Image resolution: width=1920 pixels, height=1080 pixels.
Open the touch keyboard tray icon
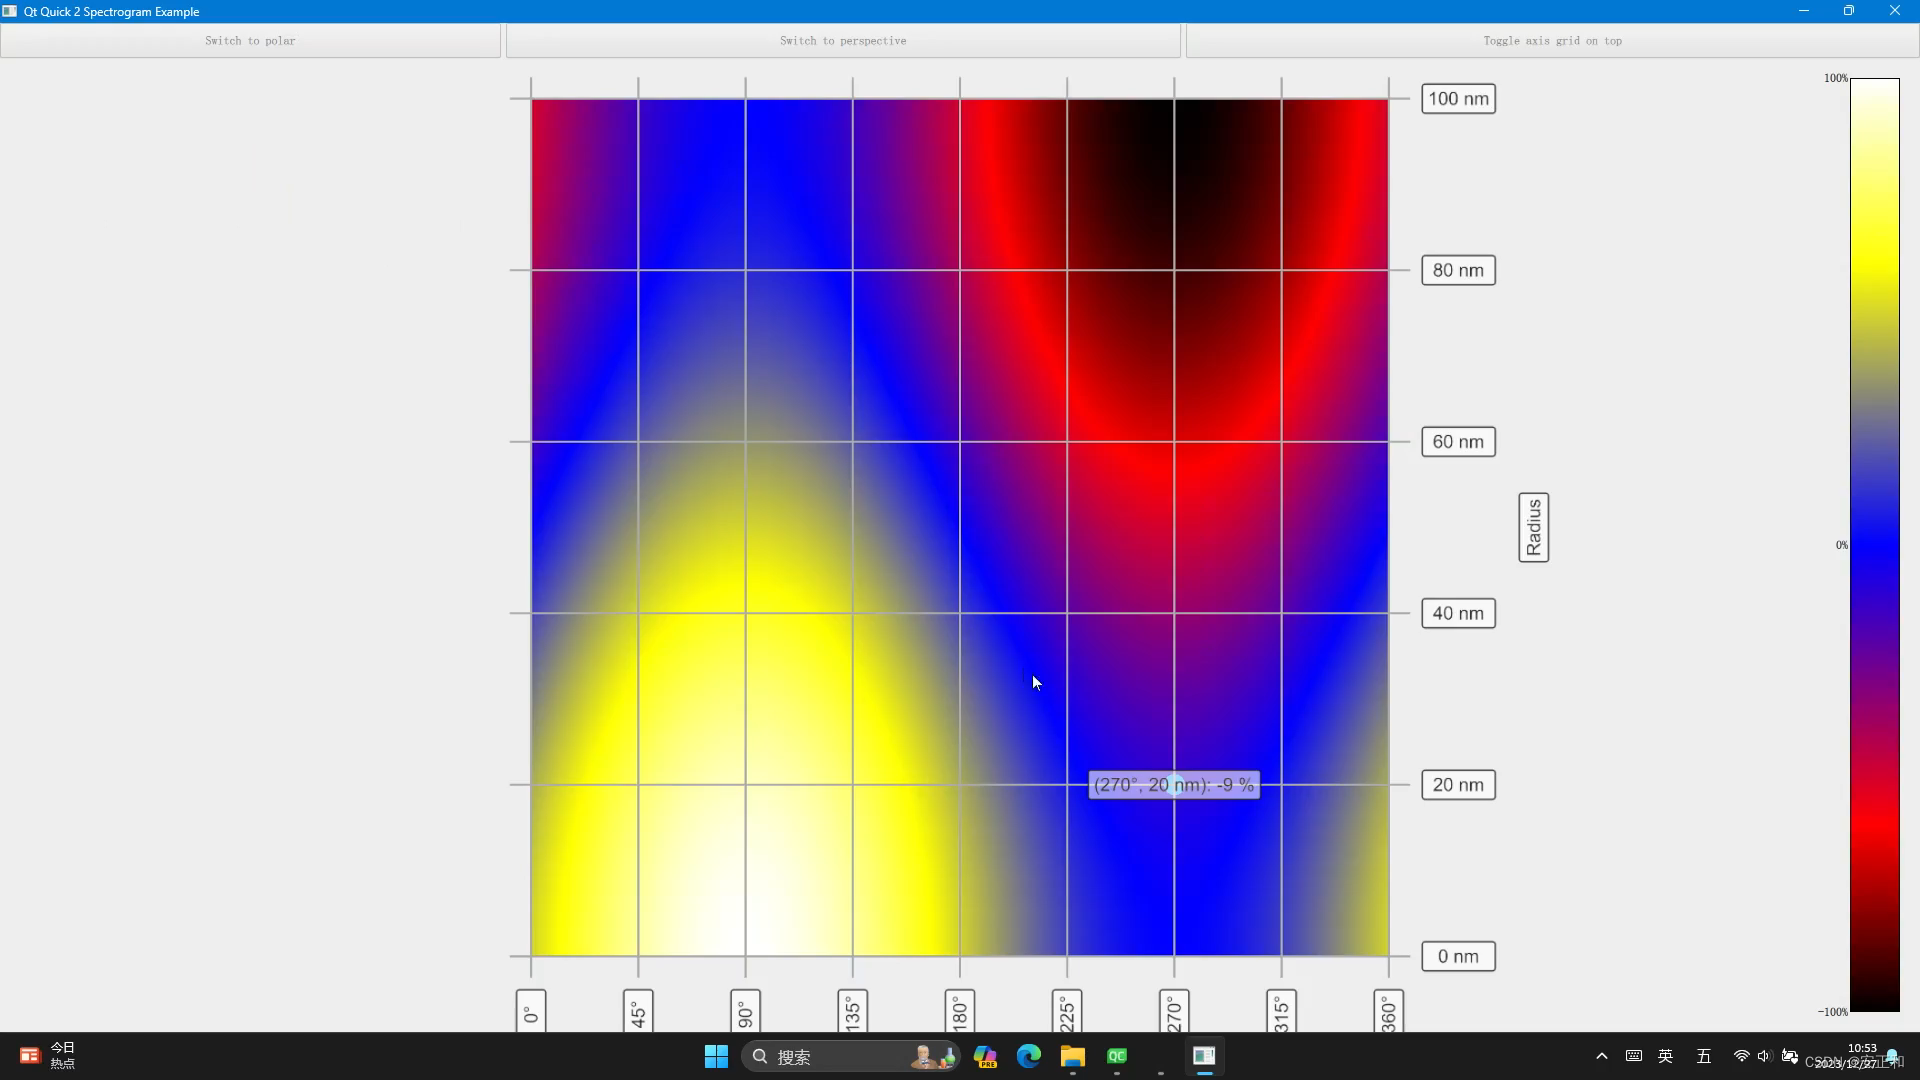(x=1634, y=1056)
